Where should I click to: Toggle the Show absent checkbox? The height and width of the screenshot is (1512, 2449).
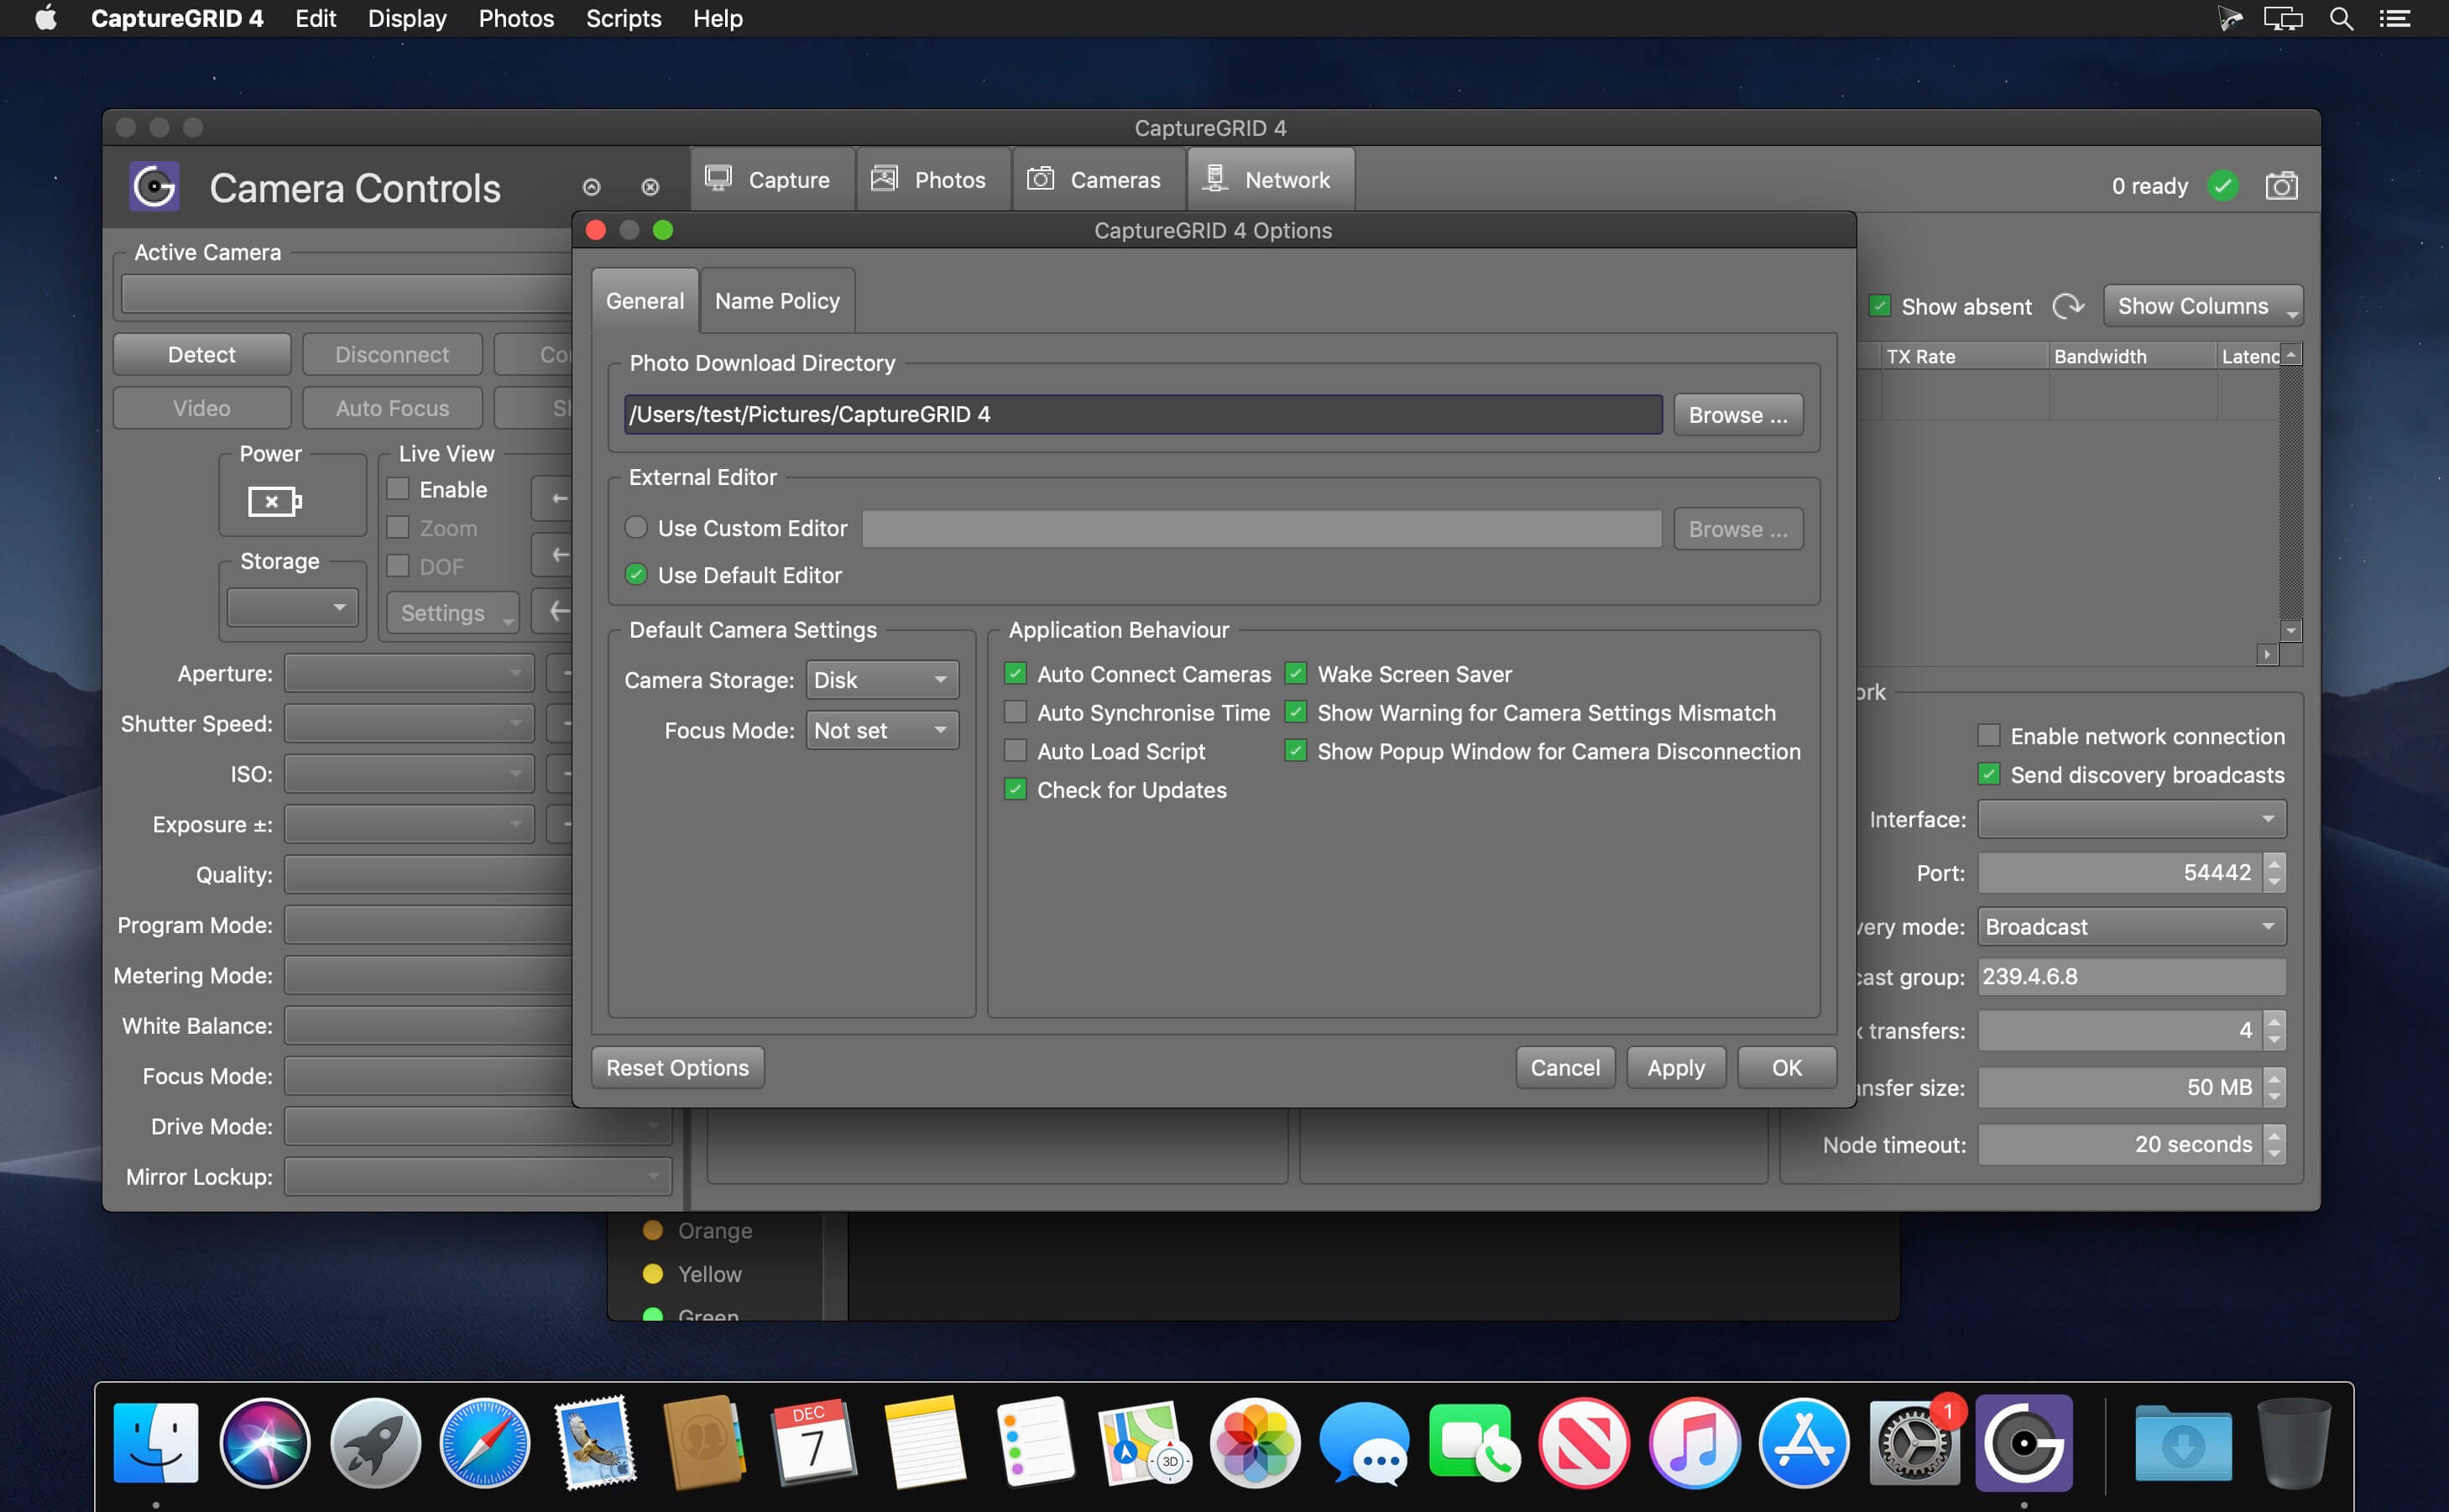tap(1880, 306)
